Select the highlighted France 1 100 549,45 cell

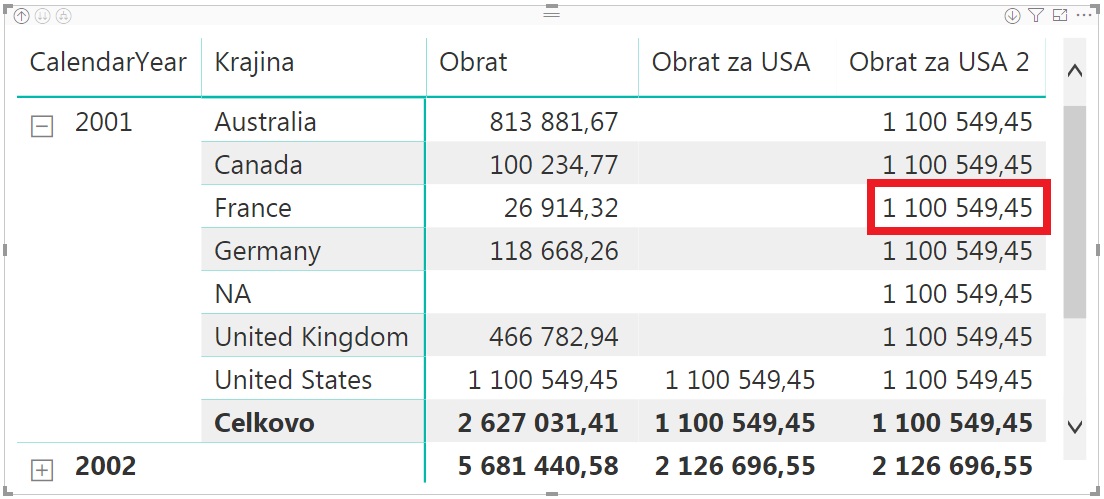coord(959,207)
